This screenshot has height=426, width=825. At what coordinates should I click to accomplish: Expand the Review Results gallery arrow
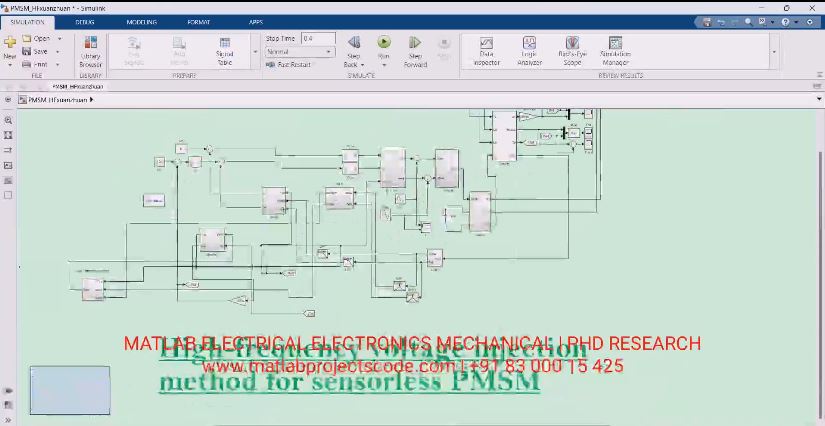(x=773, y=51)
